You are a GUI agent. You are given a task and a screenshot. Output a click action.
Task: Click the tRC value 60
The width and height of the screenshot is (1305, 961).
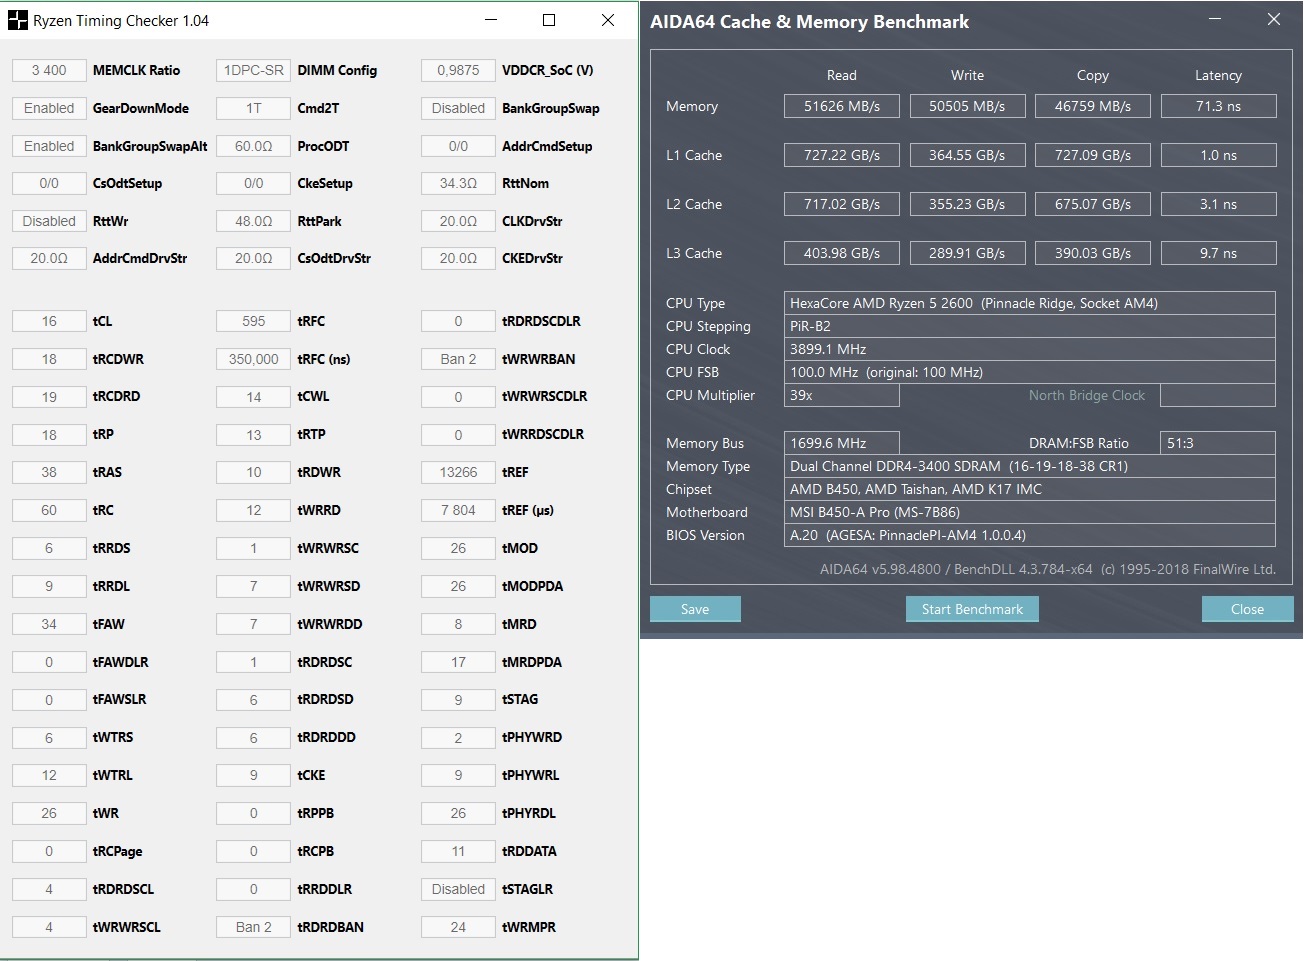click(49, 510)
